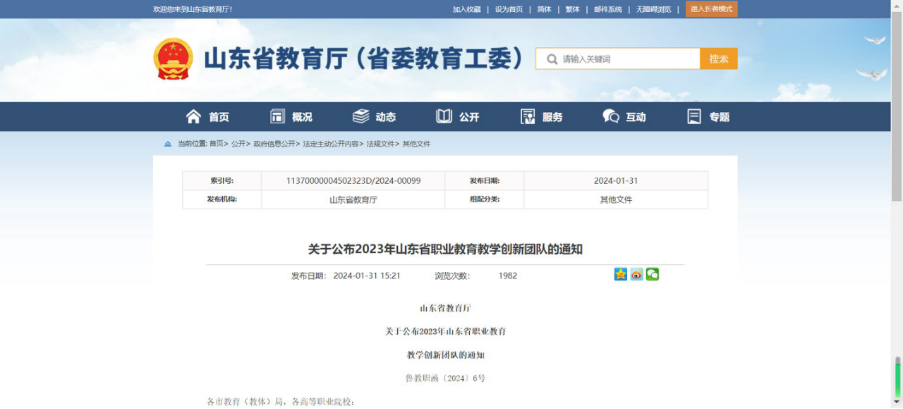Click the orange 进入长者模式 button
The image size is (903, 409).
point(711,9)
